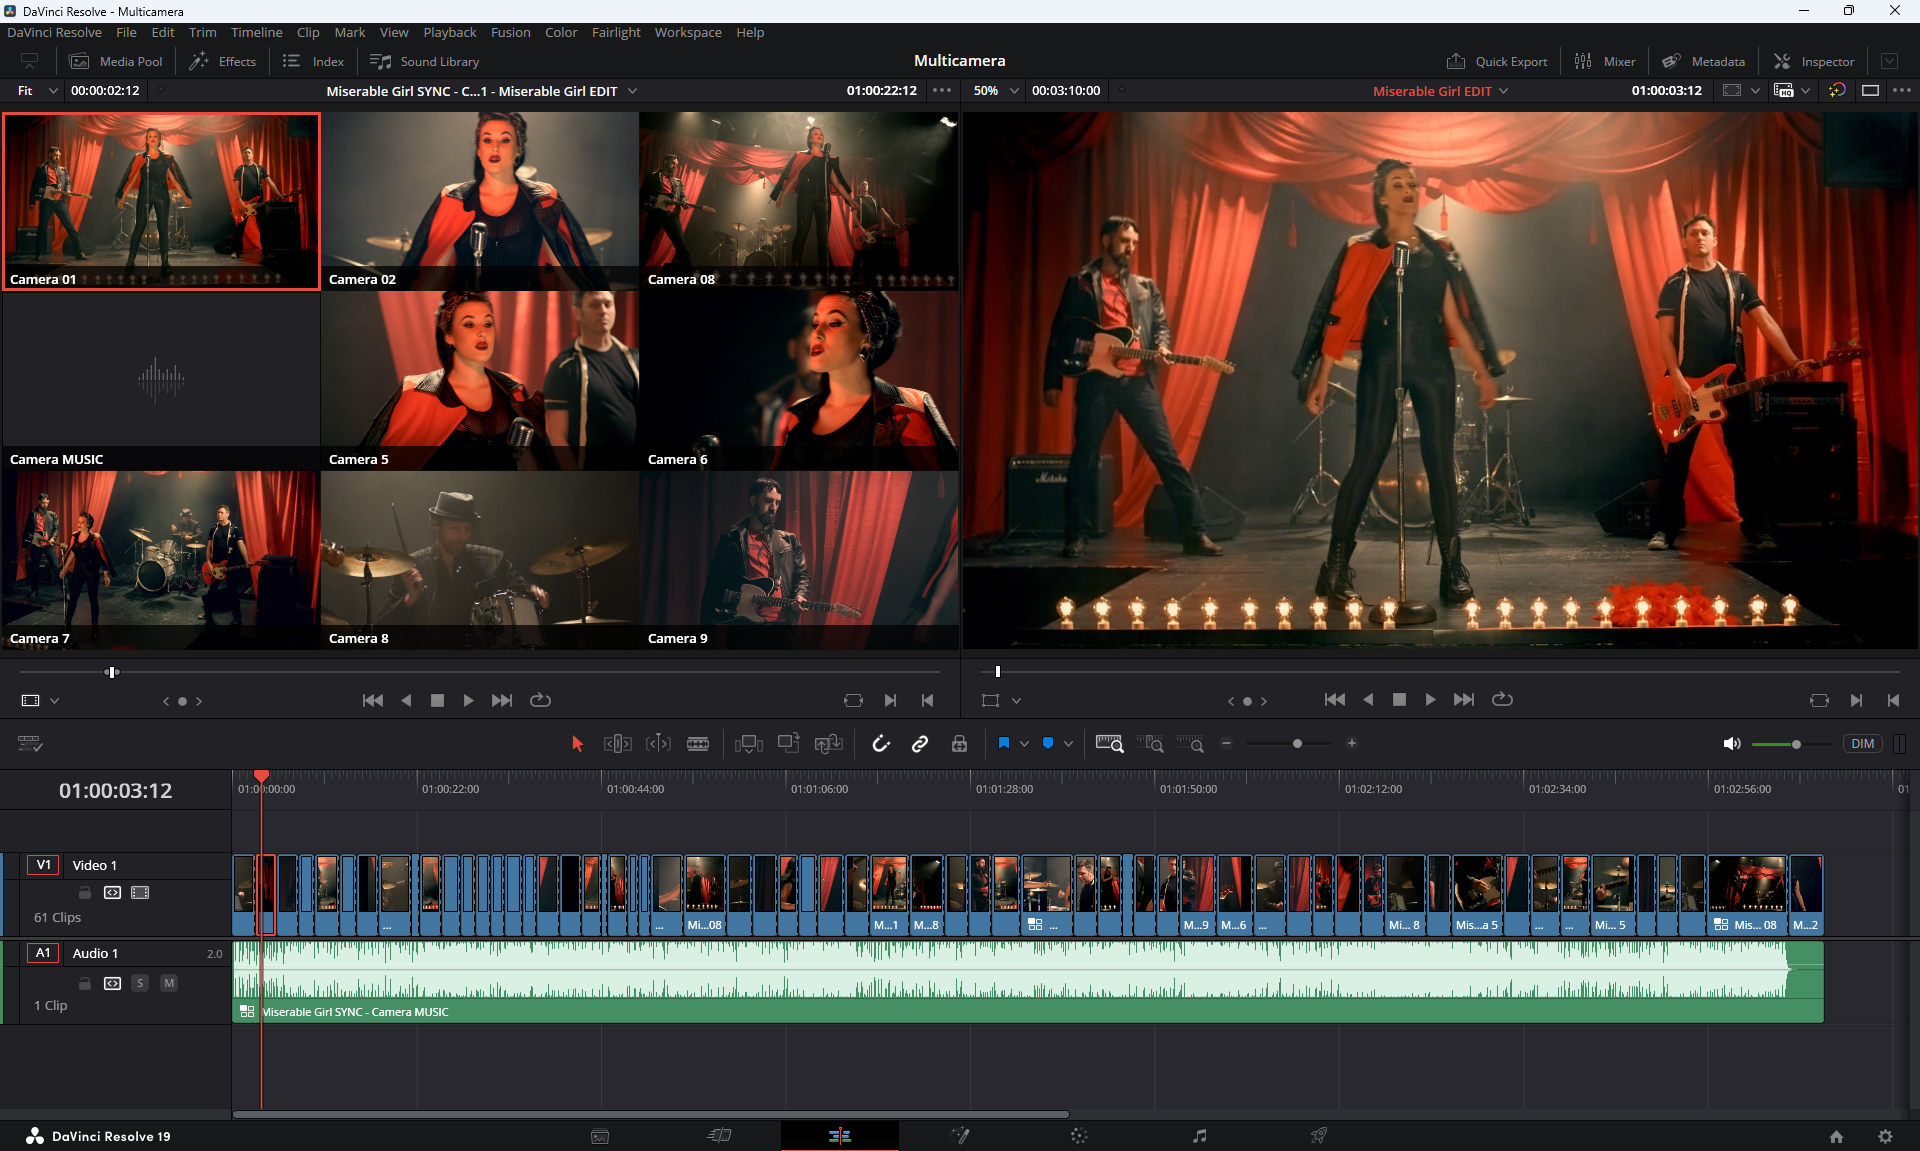Open the Inspector panel
The height and width of the screenshot is (1151, 1920).
click(1814, 61)
